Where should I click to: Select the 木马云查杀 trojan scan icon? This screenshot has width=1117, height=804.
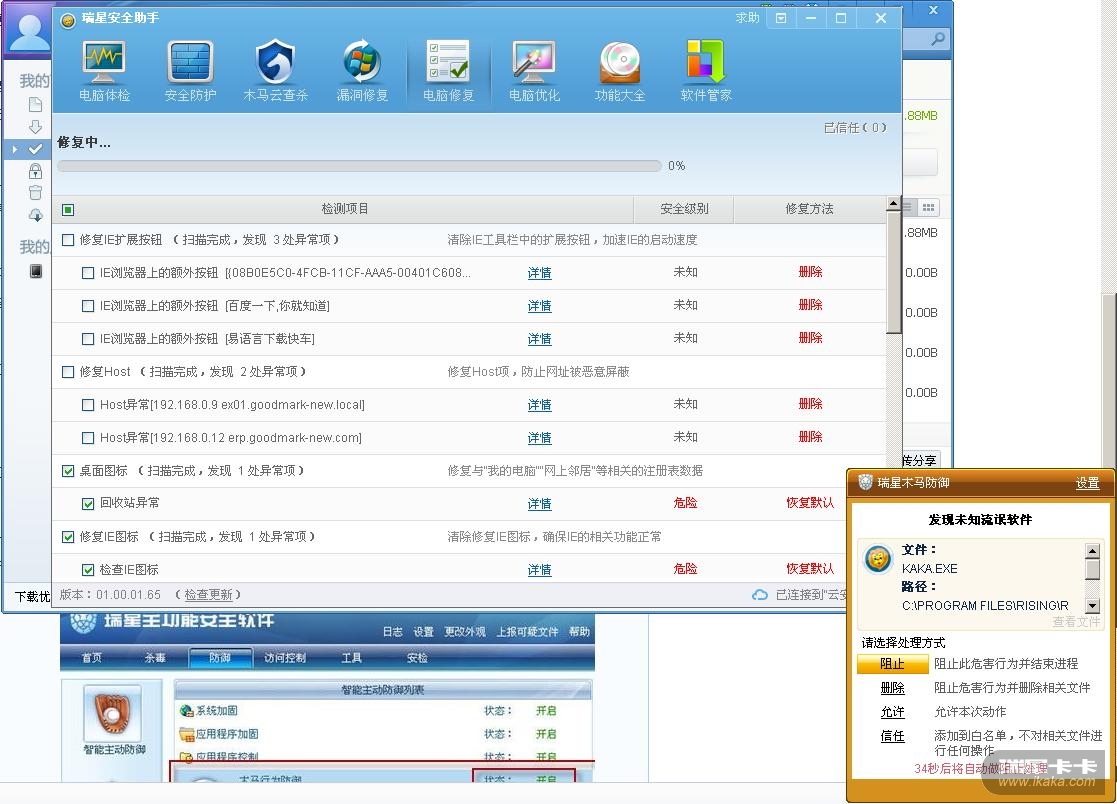(276, 71)
